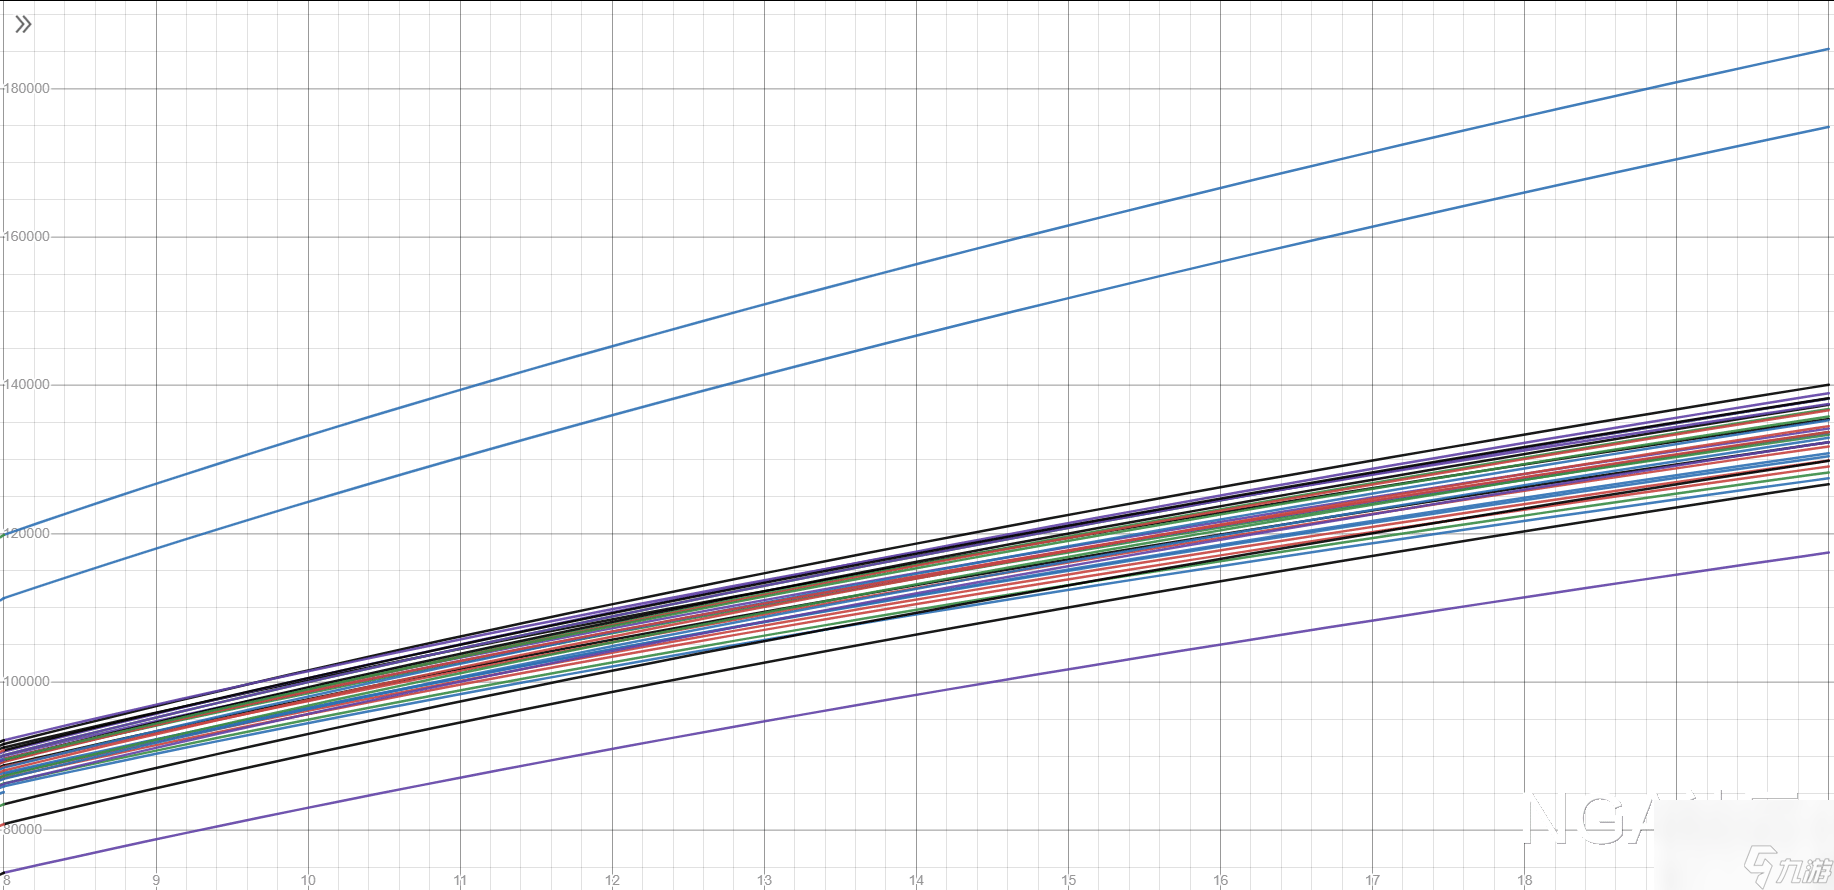
Task: Click the x-axis label 14
Action: (916, 880)
